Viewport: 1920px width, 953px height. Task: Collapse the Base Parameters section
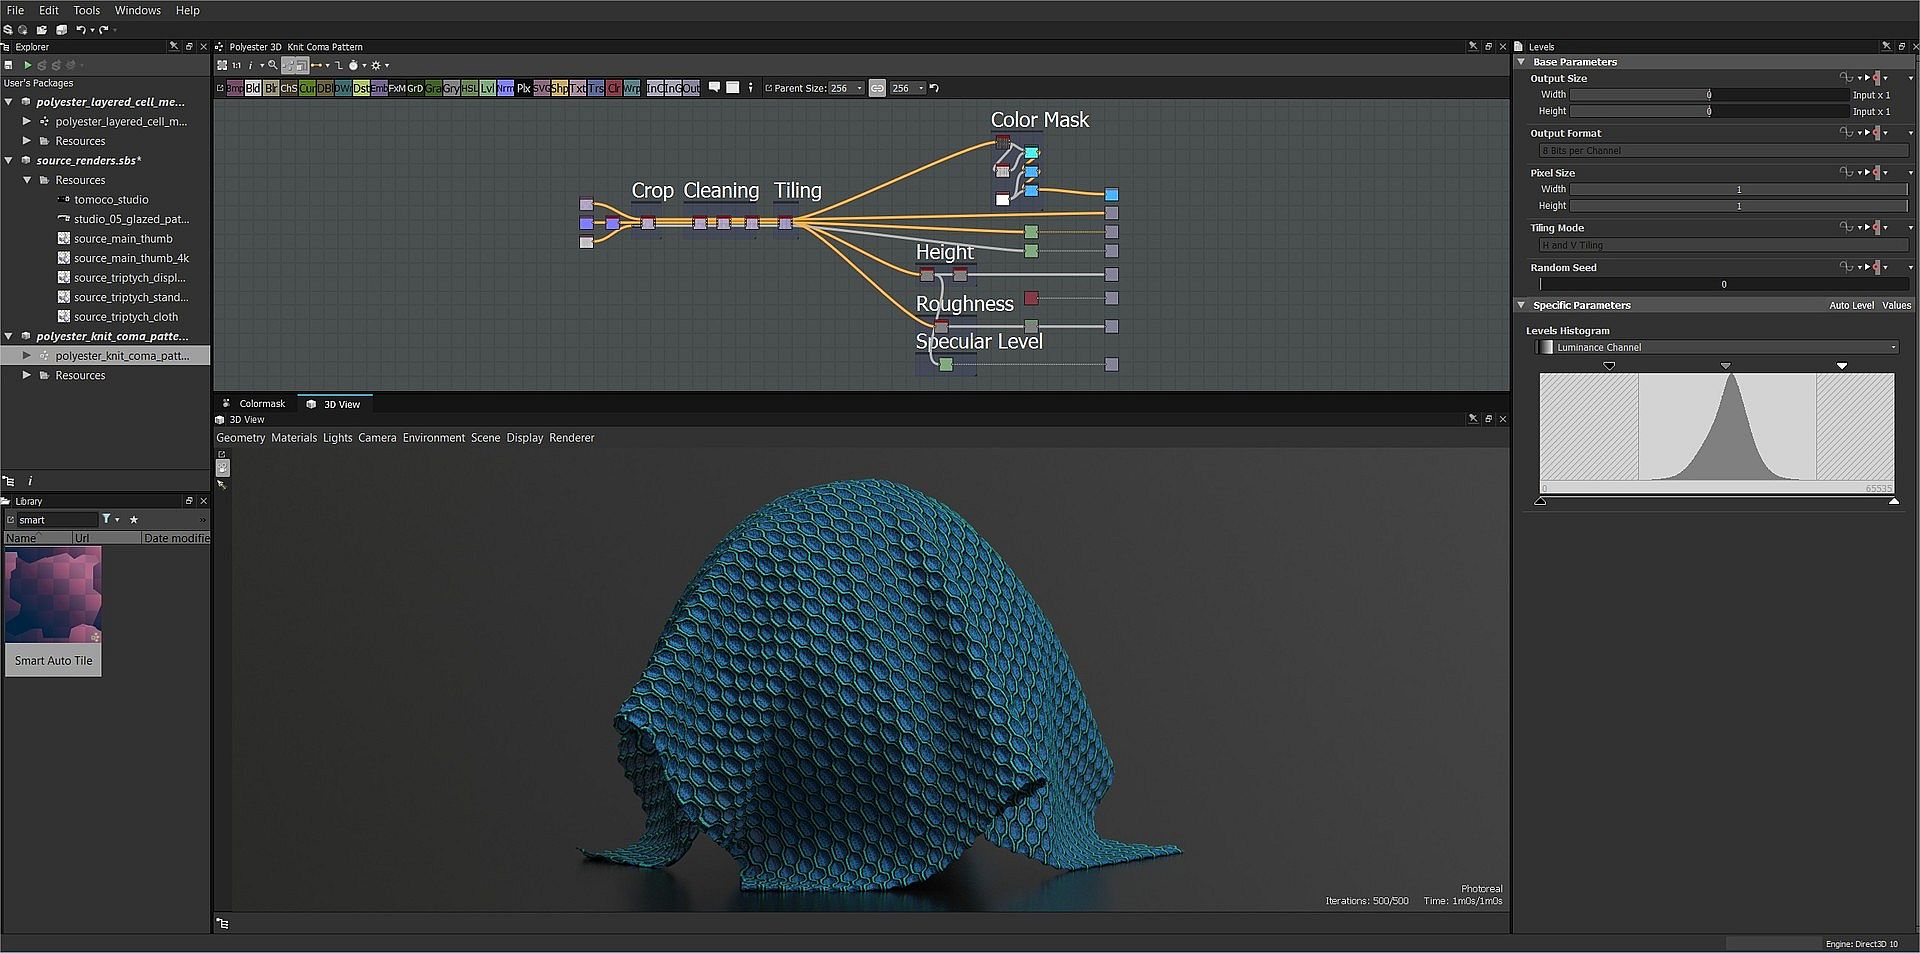pyautogui.click(x=1521, y=62)
